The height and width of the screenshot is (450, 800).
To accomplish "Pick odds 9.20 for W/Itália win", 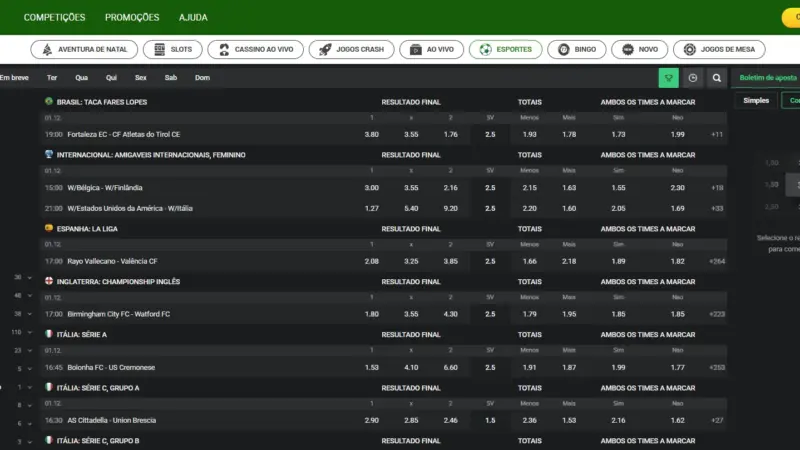I will [x=451, y=208].
